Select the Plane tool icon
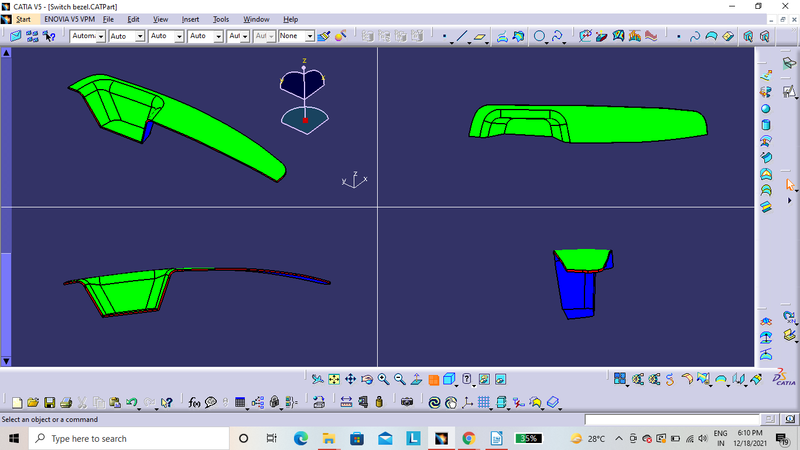The width and height of the screenshot is (800, 450). tap(479, 36)
